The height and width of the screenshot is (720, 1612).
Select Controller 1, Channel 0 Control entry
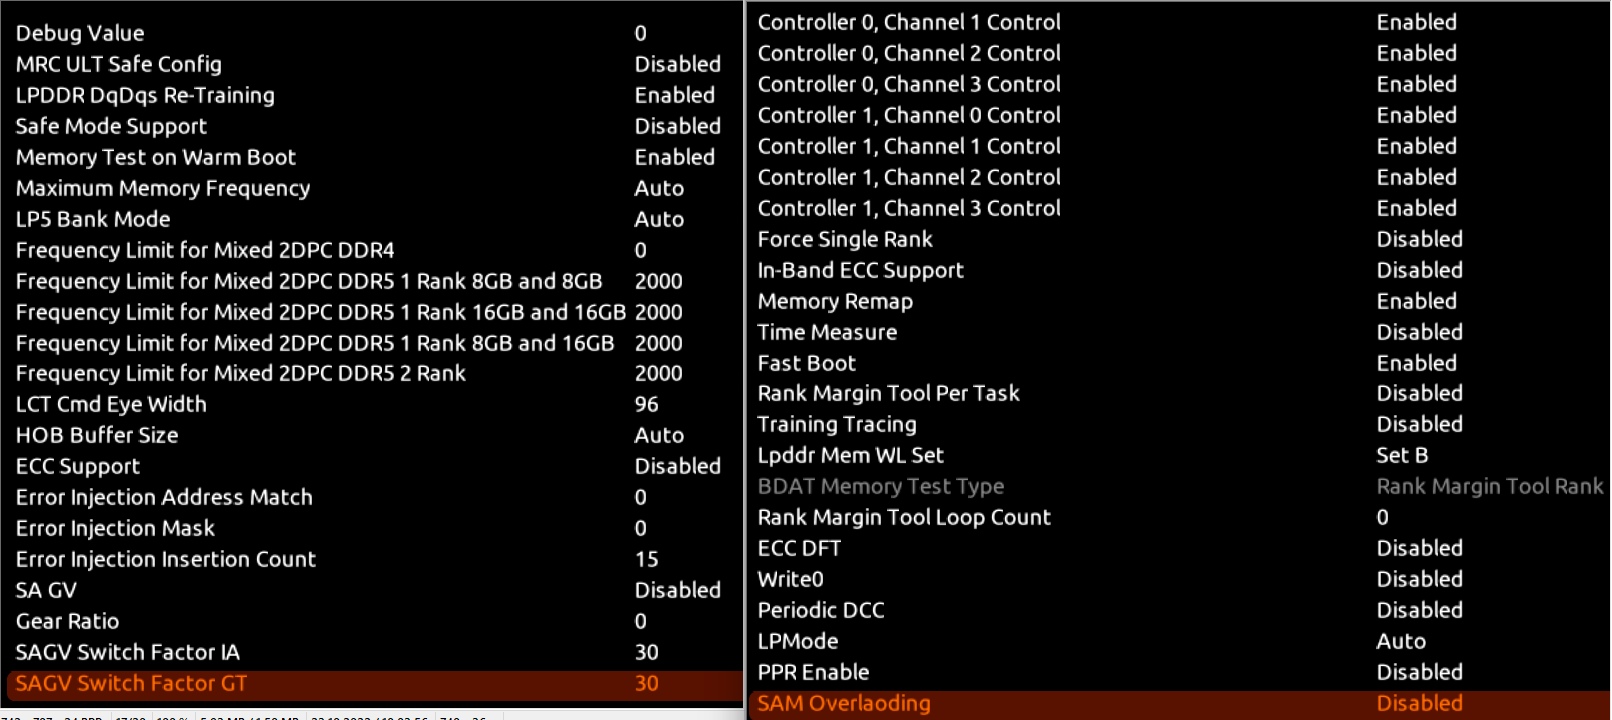coord(909,115)
